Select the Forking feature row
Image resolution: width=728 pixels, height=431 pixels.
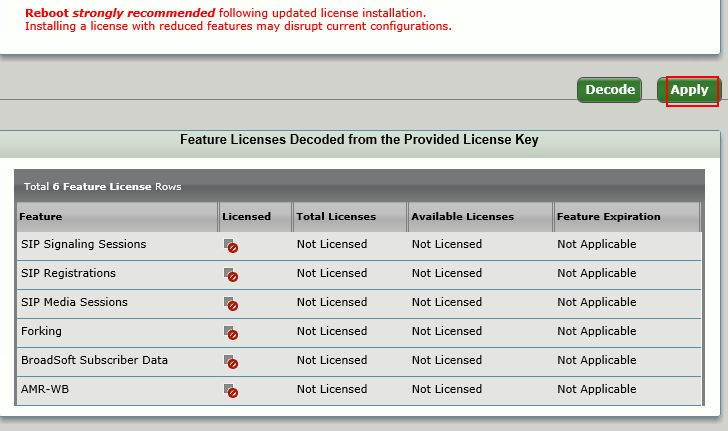[x=41, y=331]
